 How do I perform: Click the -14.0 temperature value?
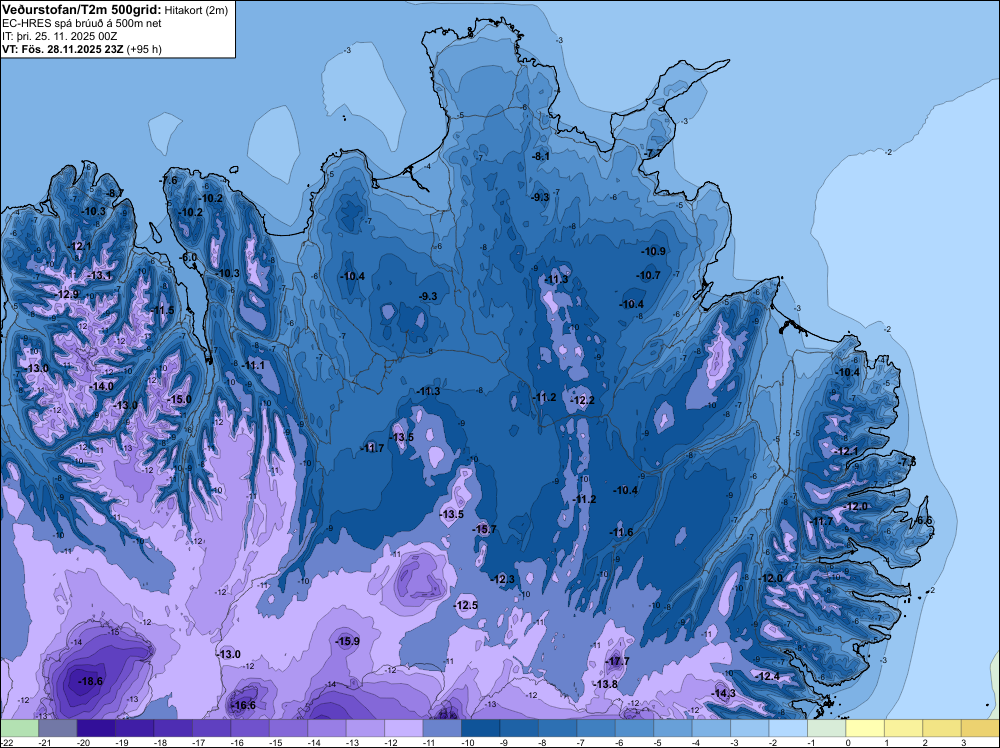[101, 386]
